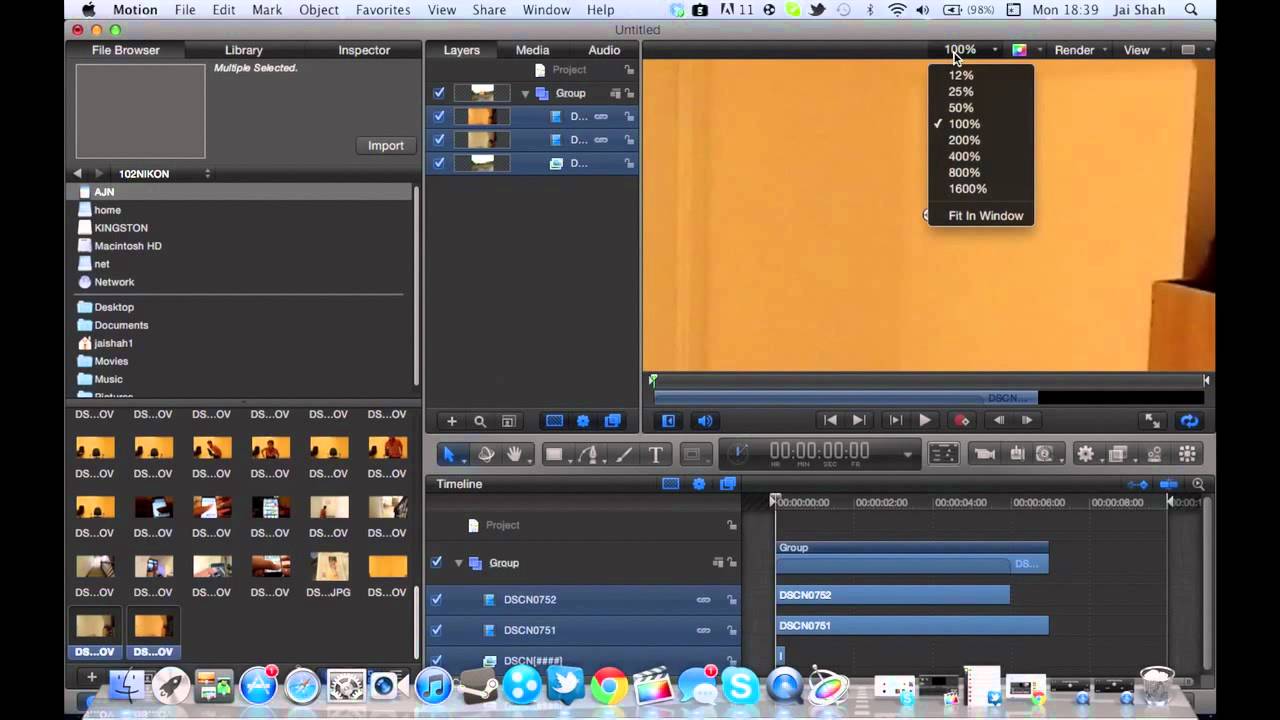Open the Add Filter menu

coord(1119,454)
